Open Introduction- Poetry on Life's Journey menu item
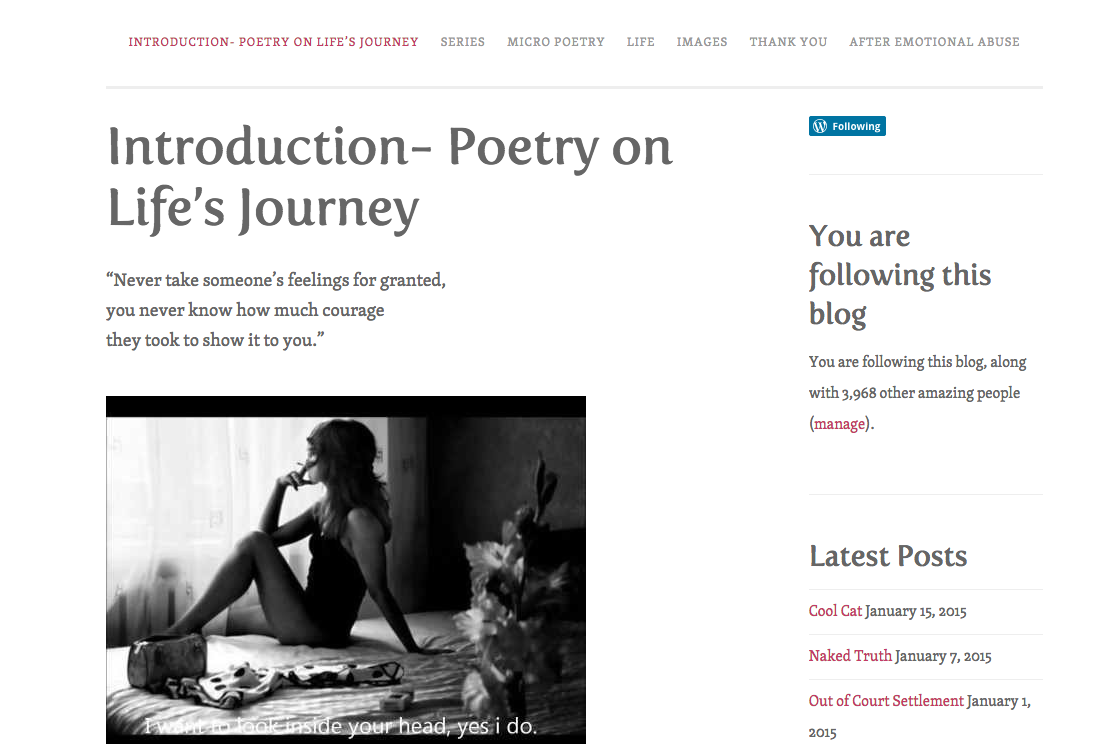This screenshot has height=744, width=1116. point(273,42)
